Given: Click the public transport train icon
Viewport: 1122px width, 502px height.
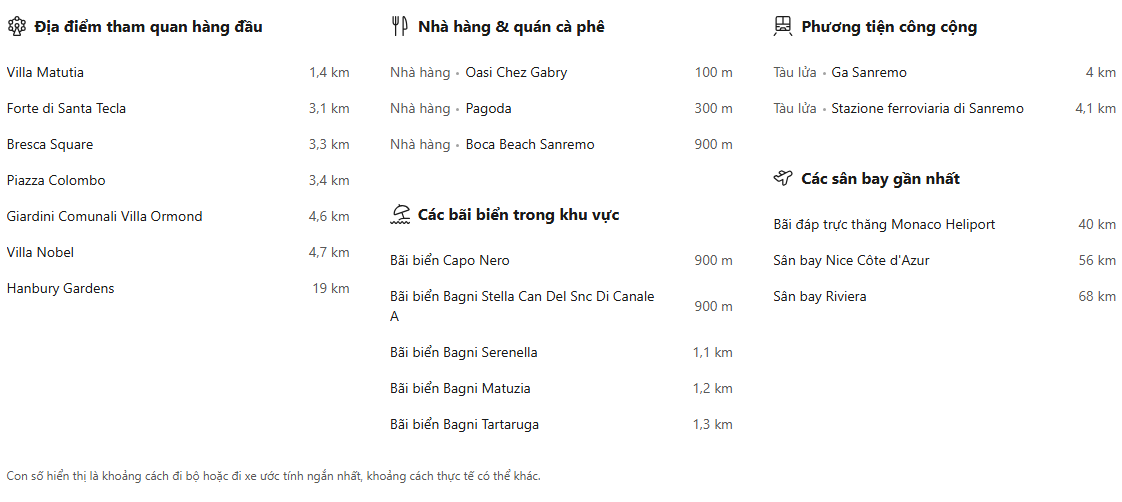Looking at the screenshot, I should [x=783, y=27].
